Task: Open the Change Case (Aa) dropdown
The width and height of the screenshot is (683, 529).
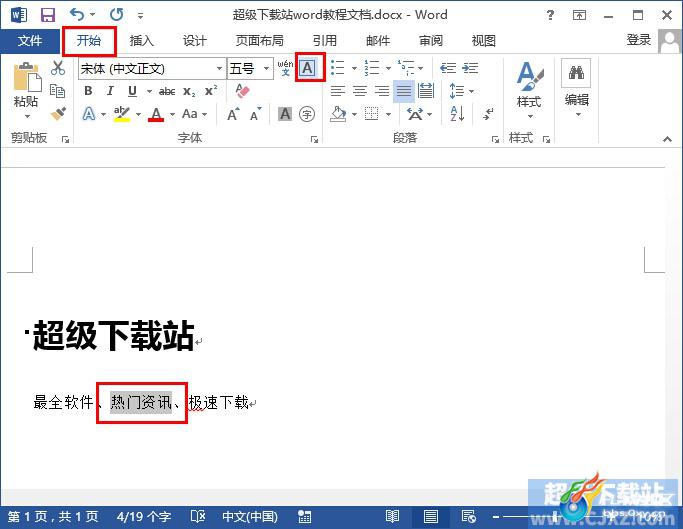Action: click(x=194, y=114)
